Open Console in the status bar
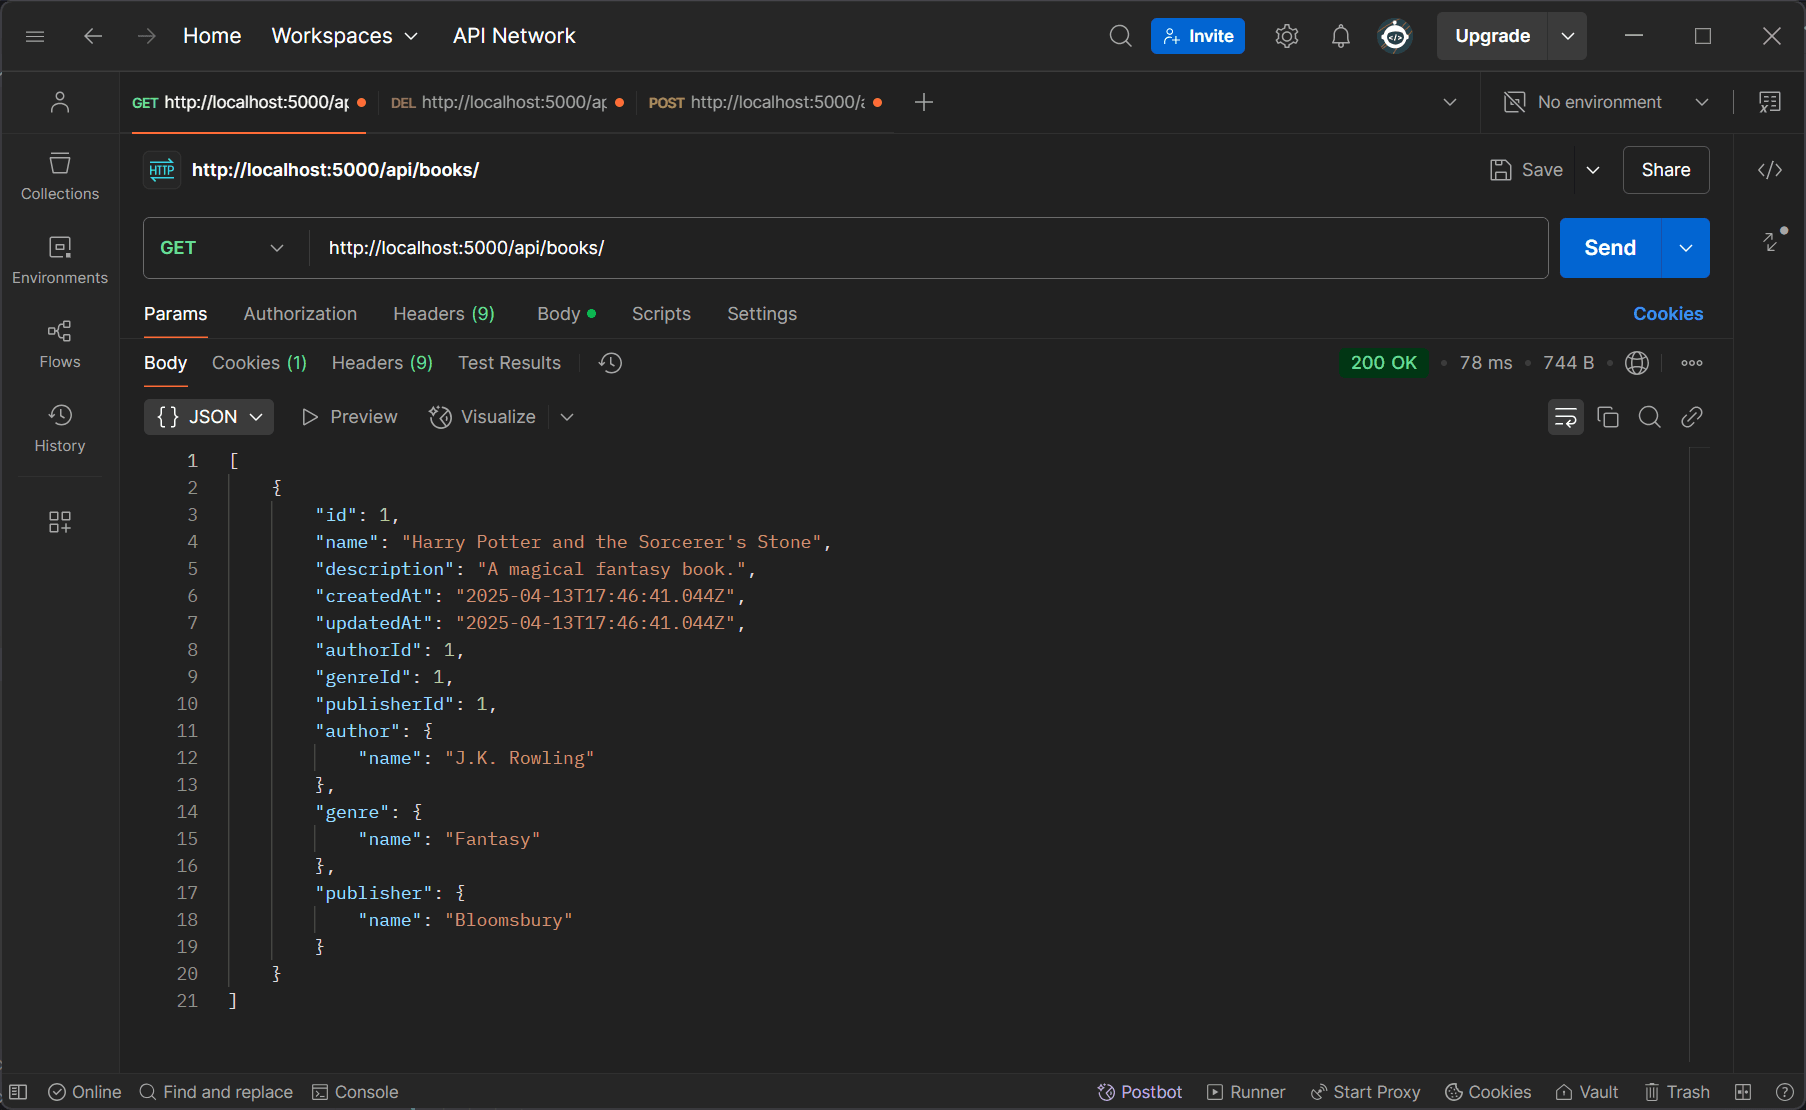 click(355, 1092)
